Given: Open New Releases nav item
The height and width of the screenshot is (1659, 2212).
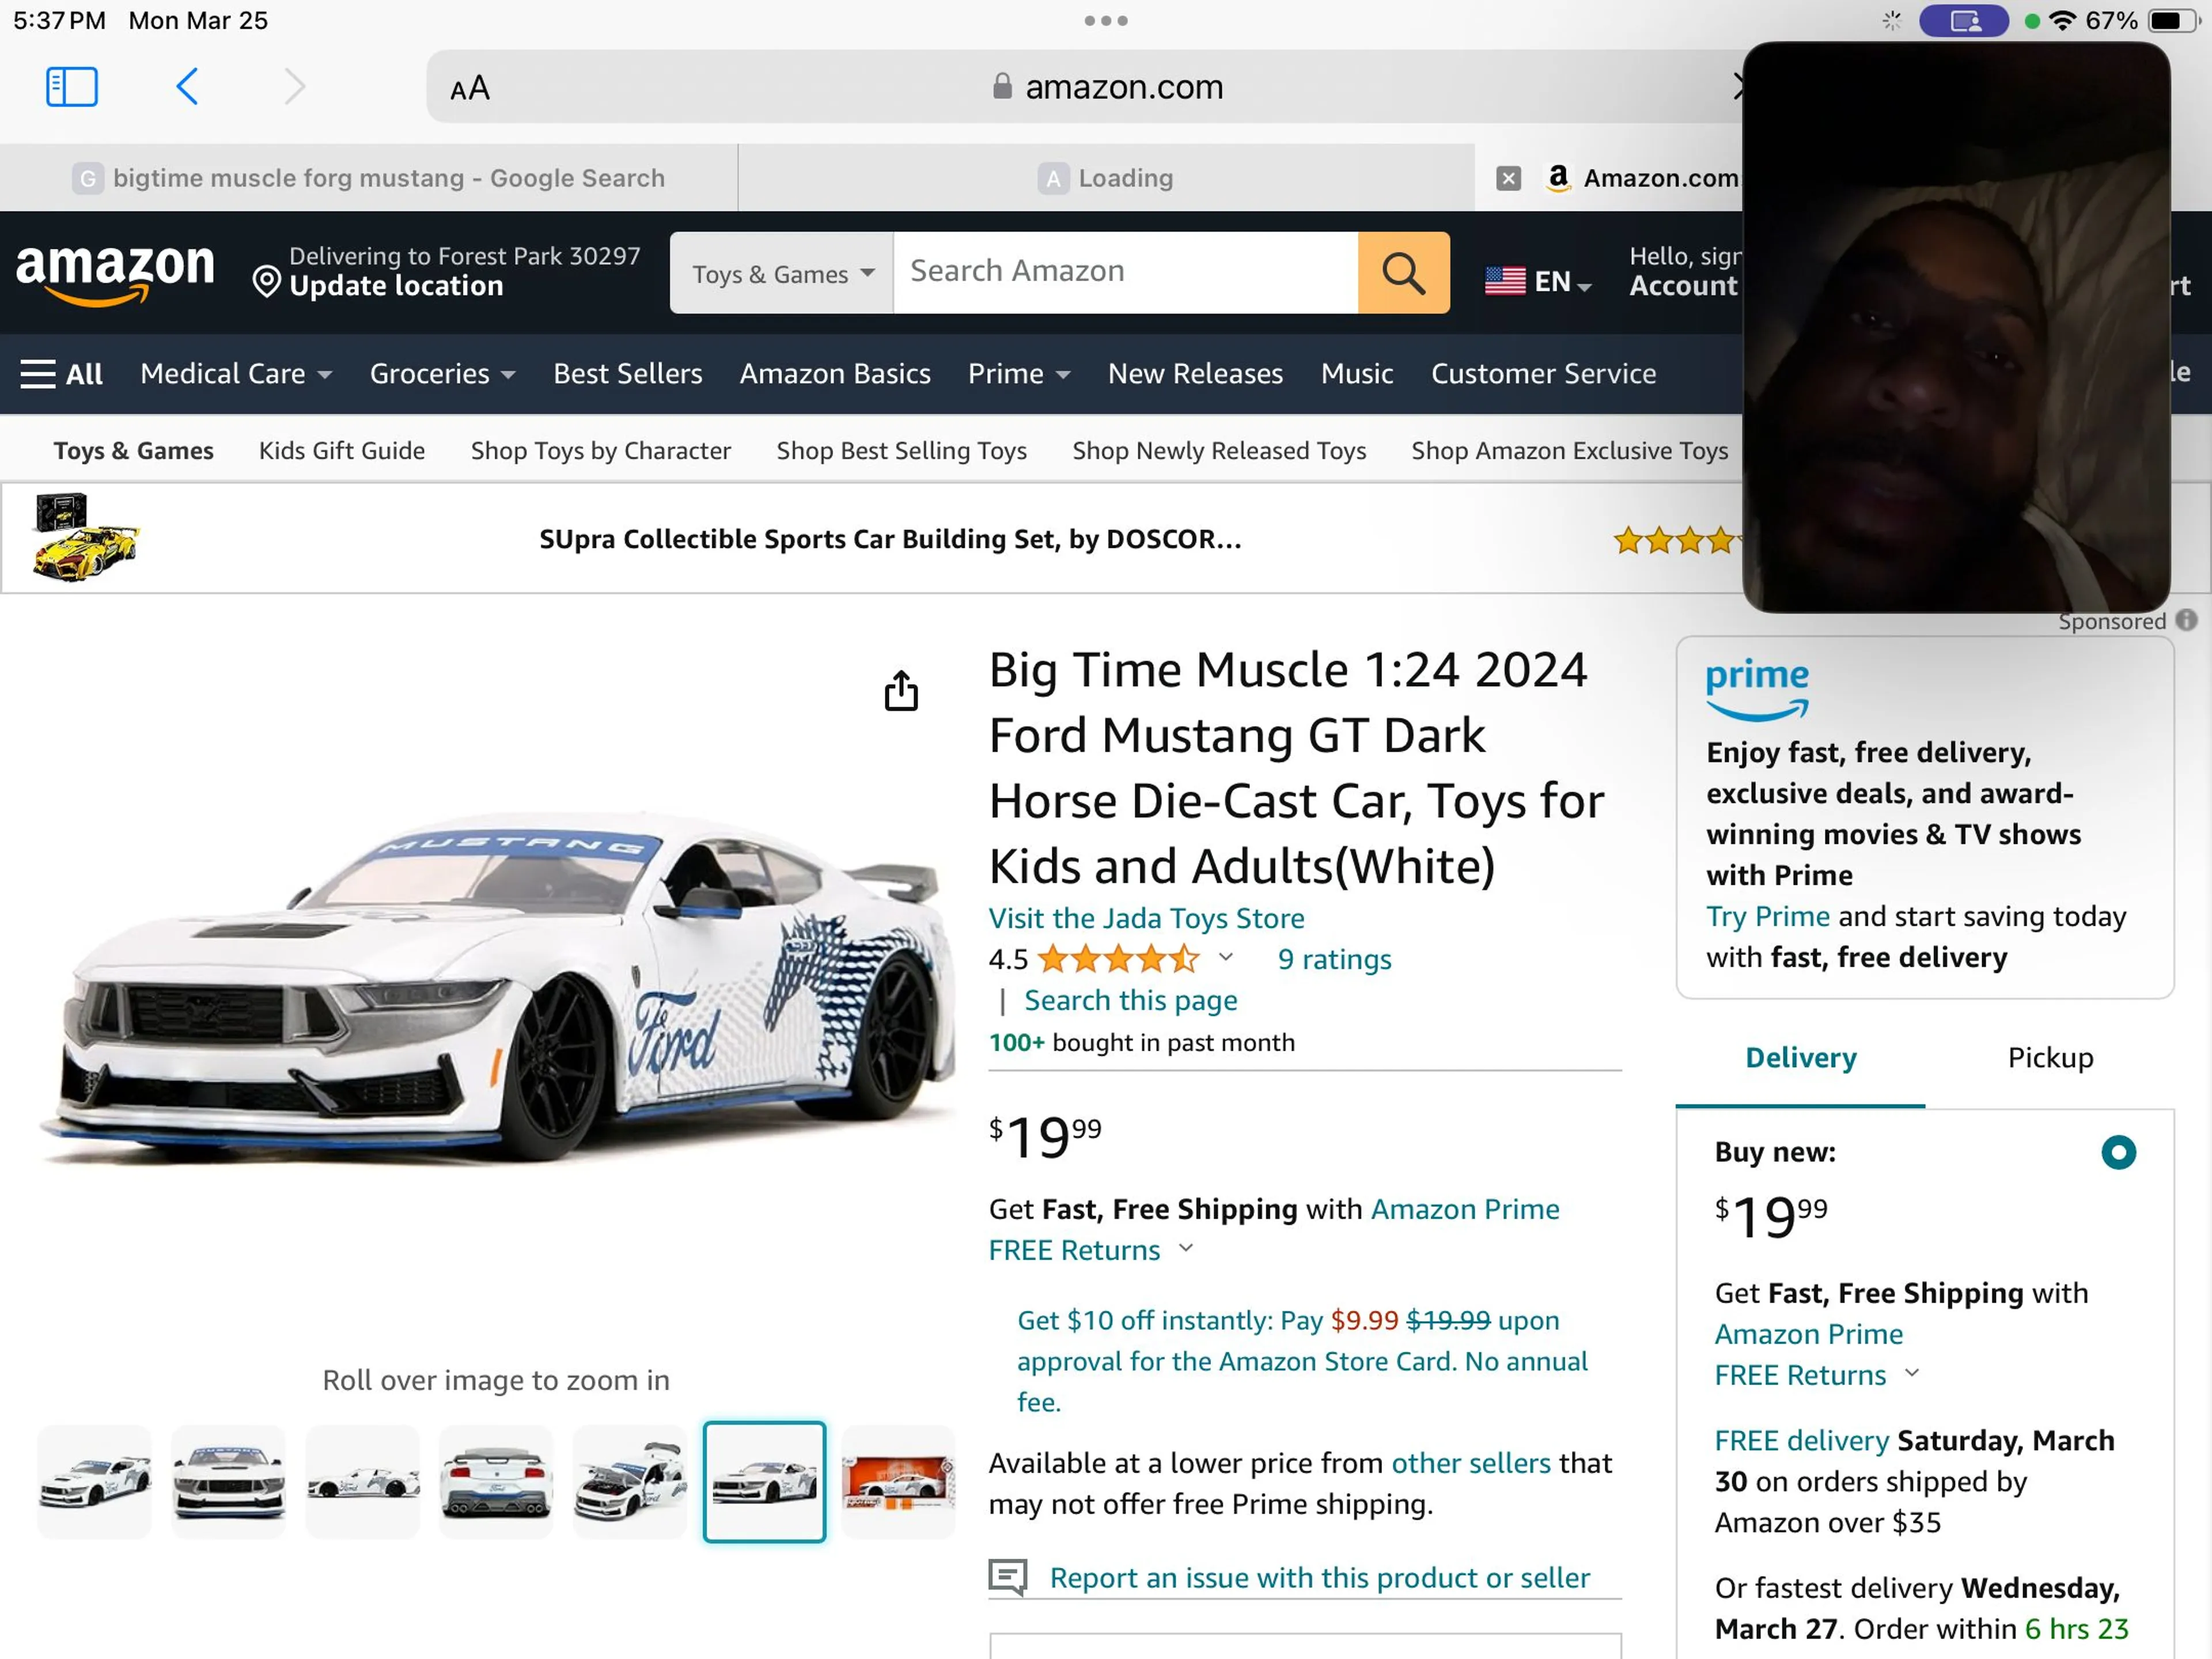Looking at the screenshot, I should click(x=1195, y=374).
